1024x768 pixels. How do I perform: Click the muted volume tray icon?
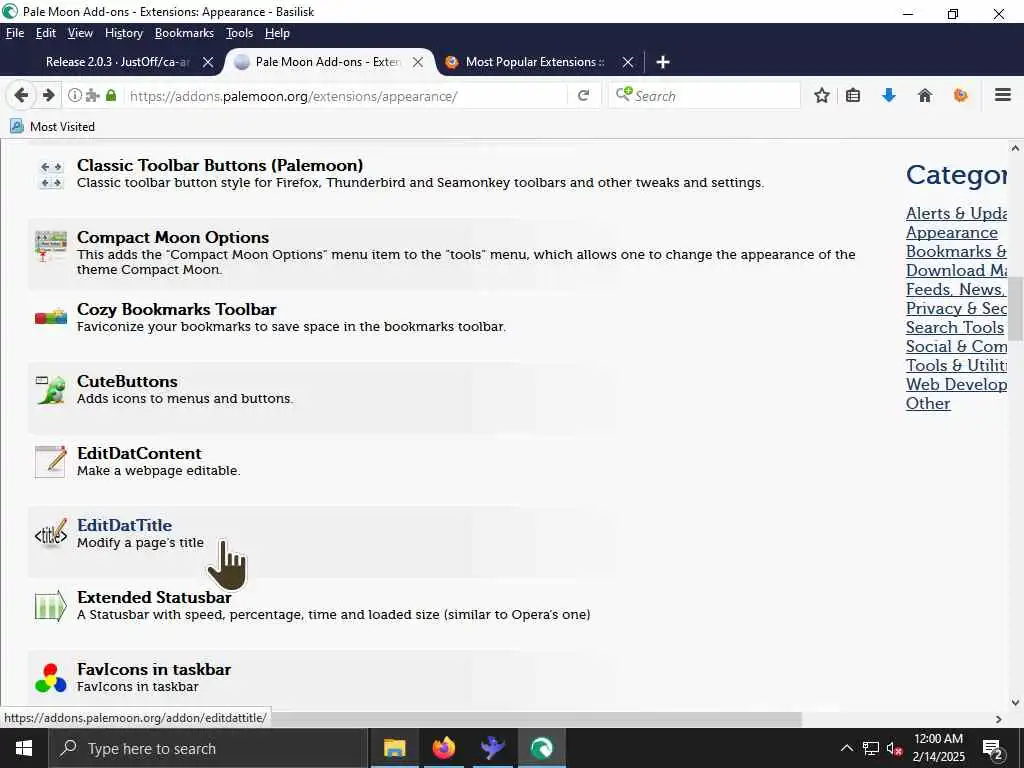click(x=894, y=748)
